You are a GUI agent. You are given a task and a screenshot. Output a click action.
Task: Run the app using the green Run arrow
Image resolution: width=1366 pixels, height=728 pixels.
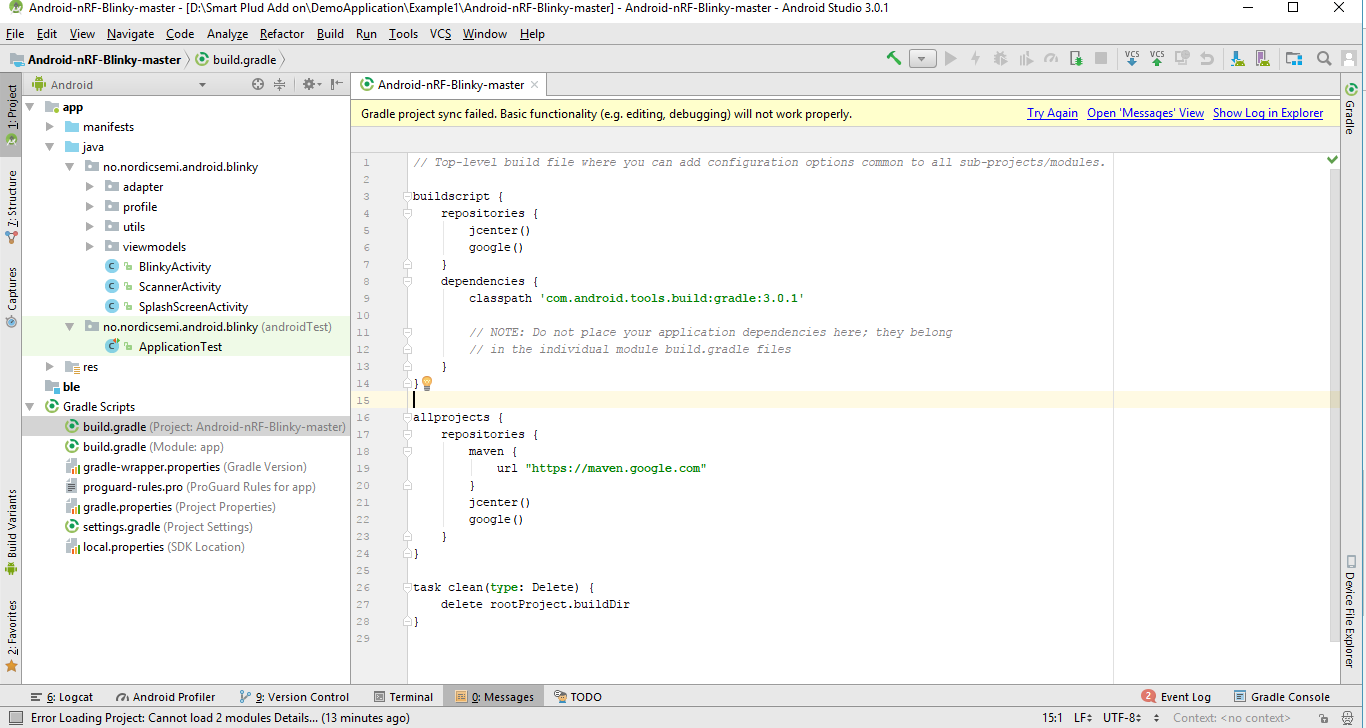951,58
